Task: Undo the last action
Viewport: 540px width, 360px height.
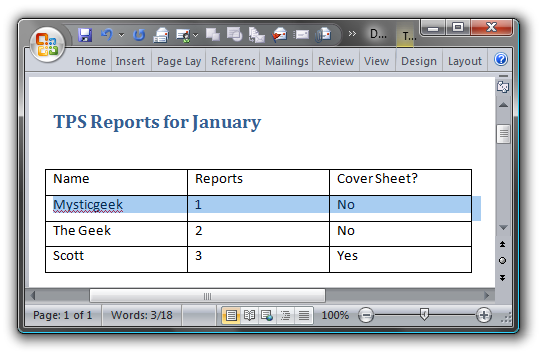Action: 107,35
